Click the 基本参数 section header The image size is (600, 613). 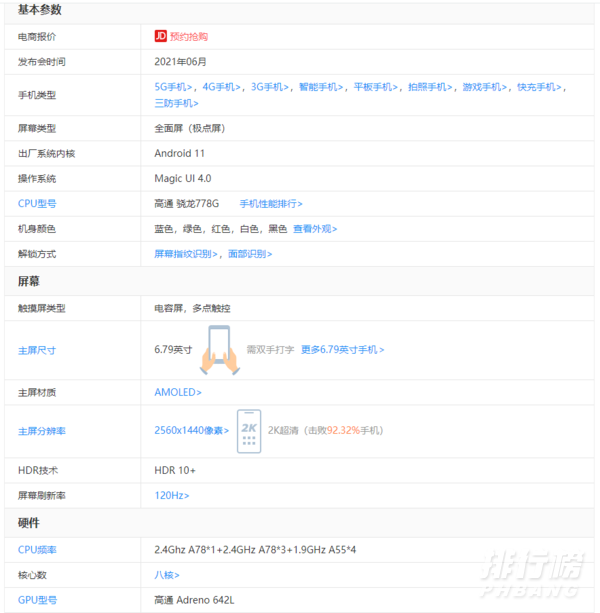(39, 10)
